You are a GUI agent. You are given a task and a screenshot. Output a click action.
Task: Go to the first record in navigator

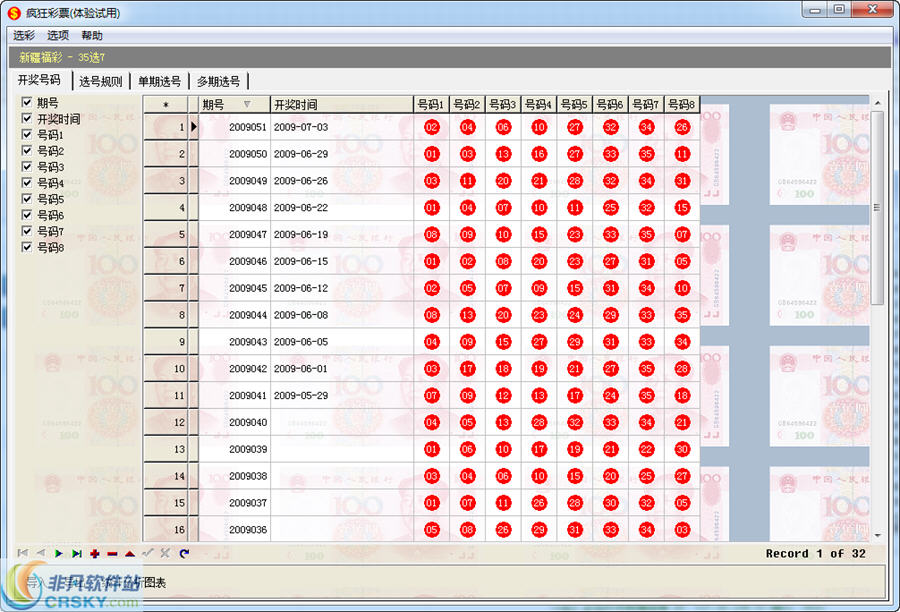(x=23, y=553)
